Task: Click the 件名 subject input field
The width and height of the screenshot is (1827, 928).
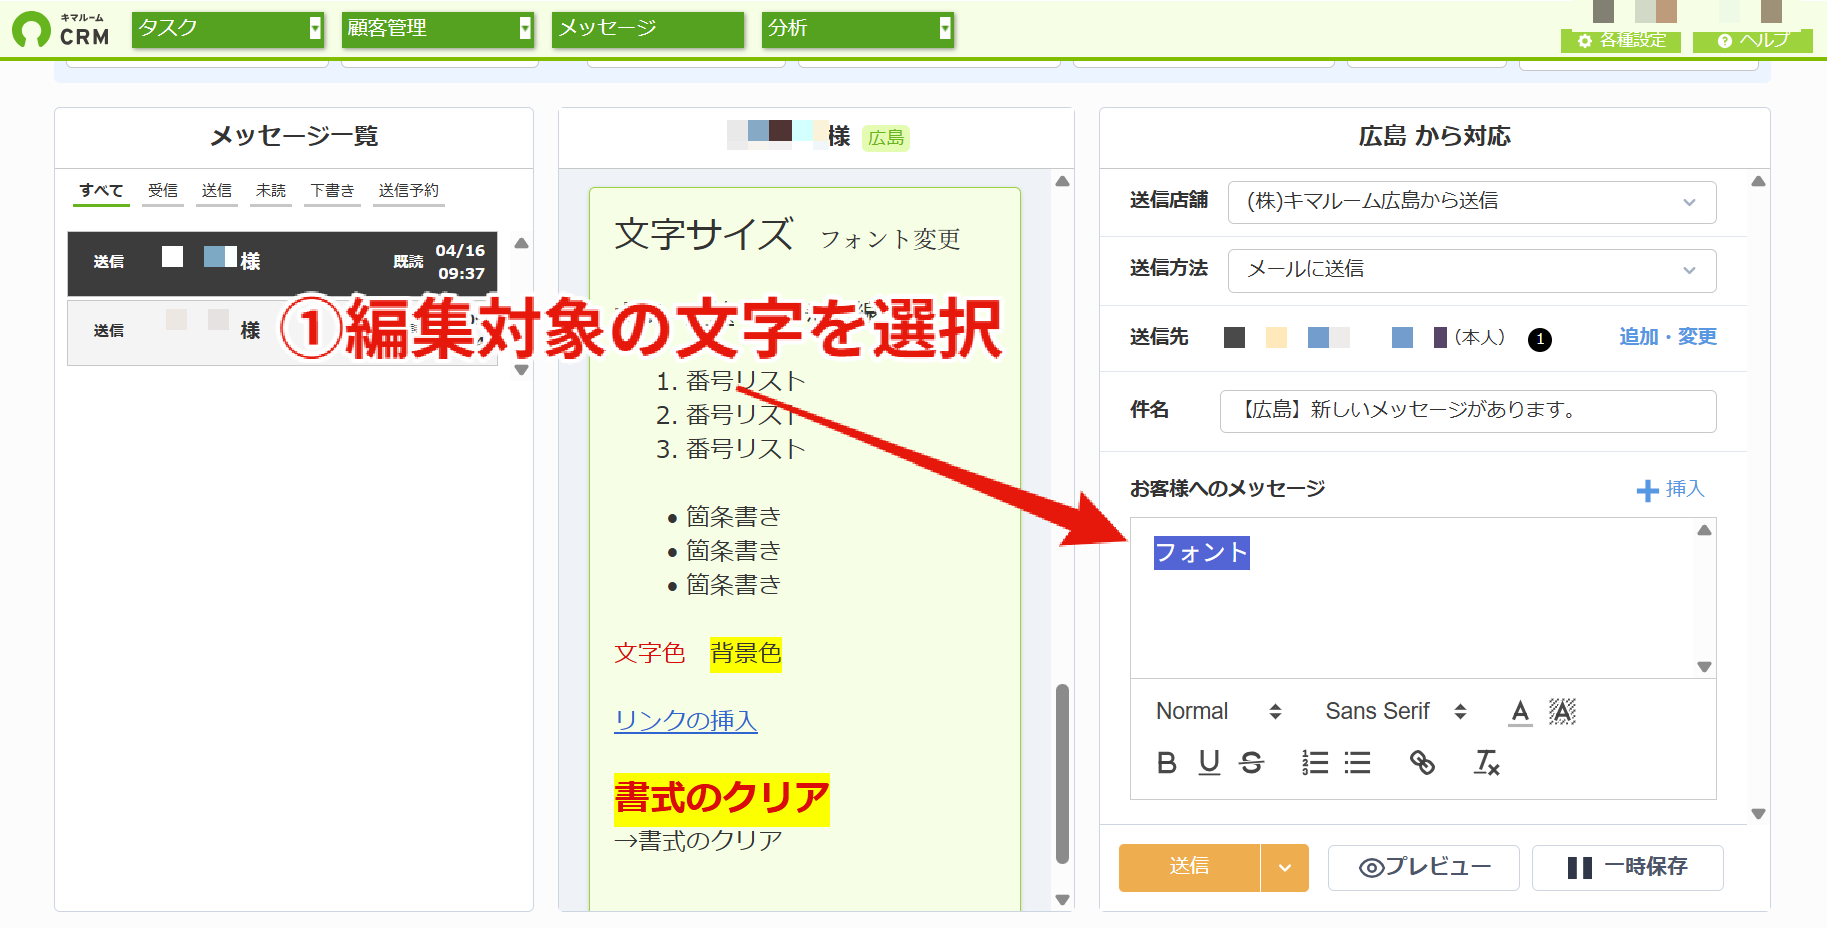Action: pos(1468,411)
